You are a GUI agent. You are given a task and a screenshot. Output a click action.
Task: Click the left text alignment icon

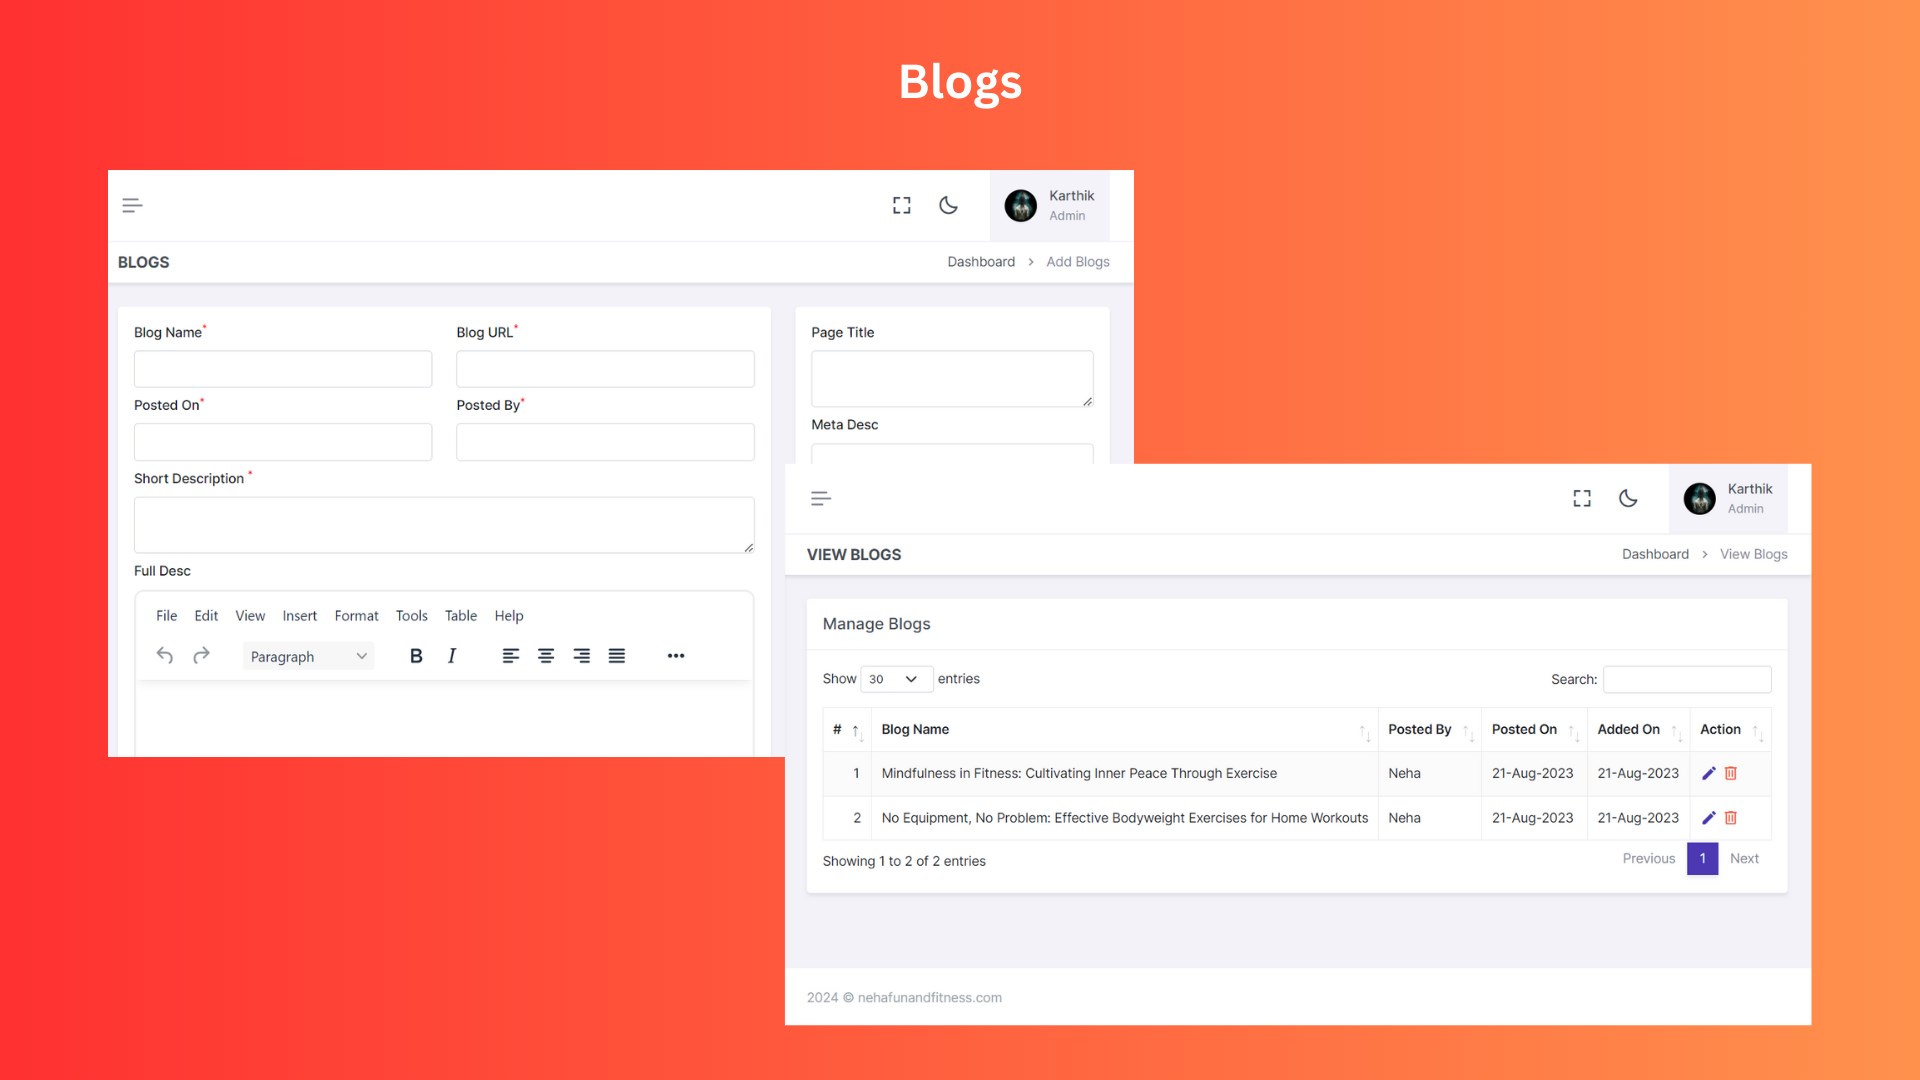(x=508, y=655)
